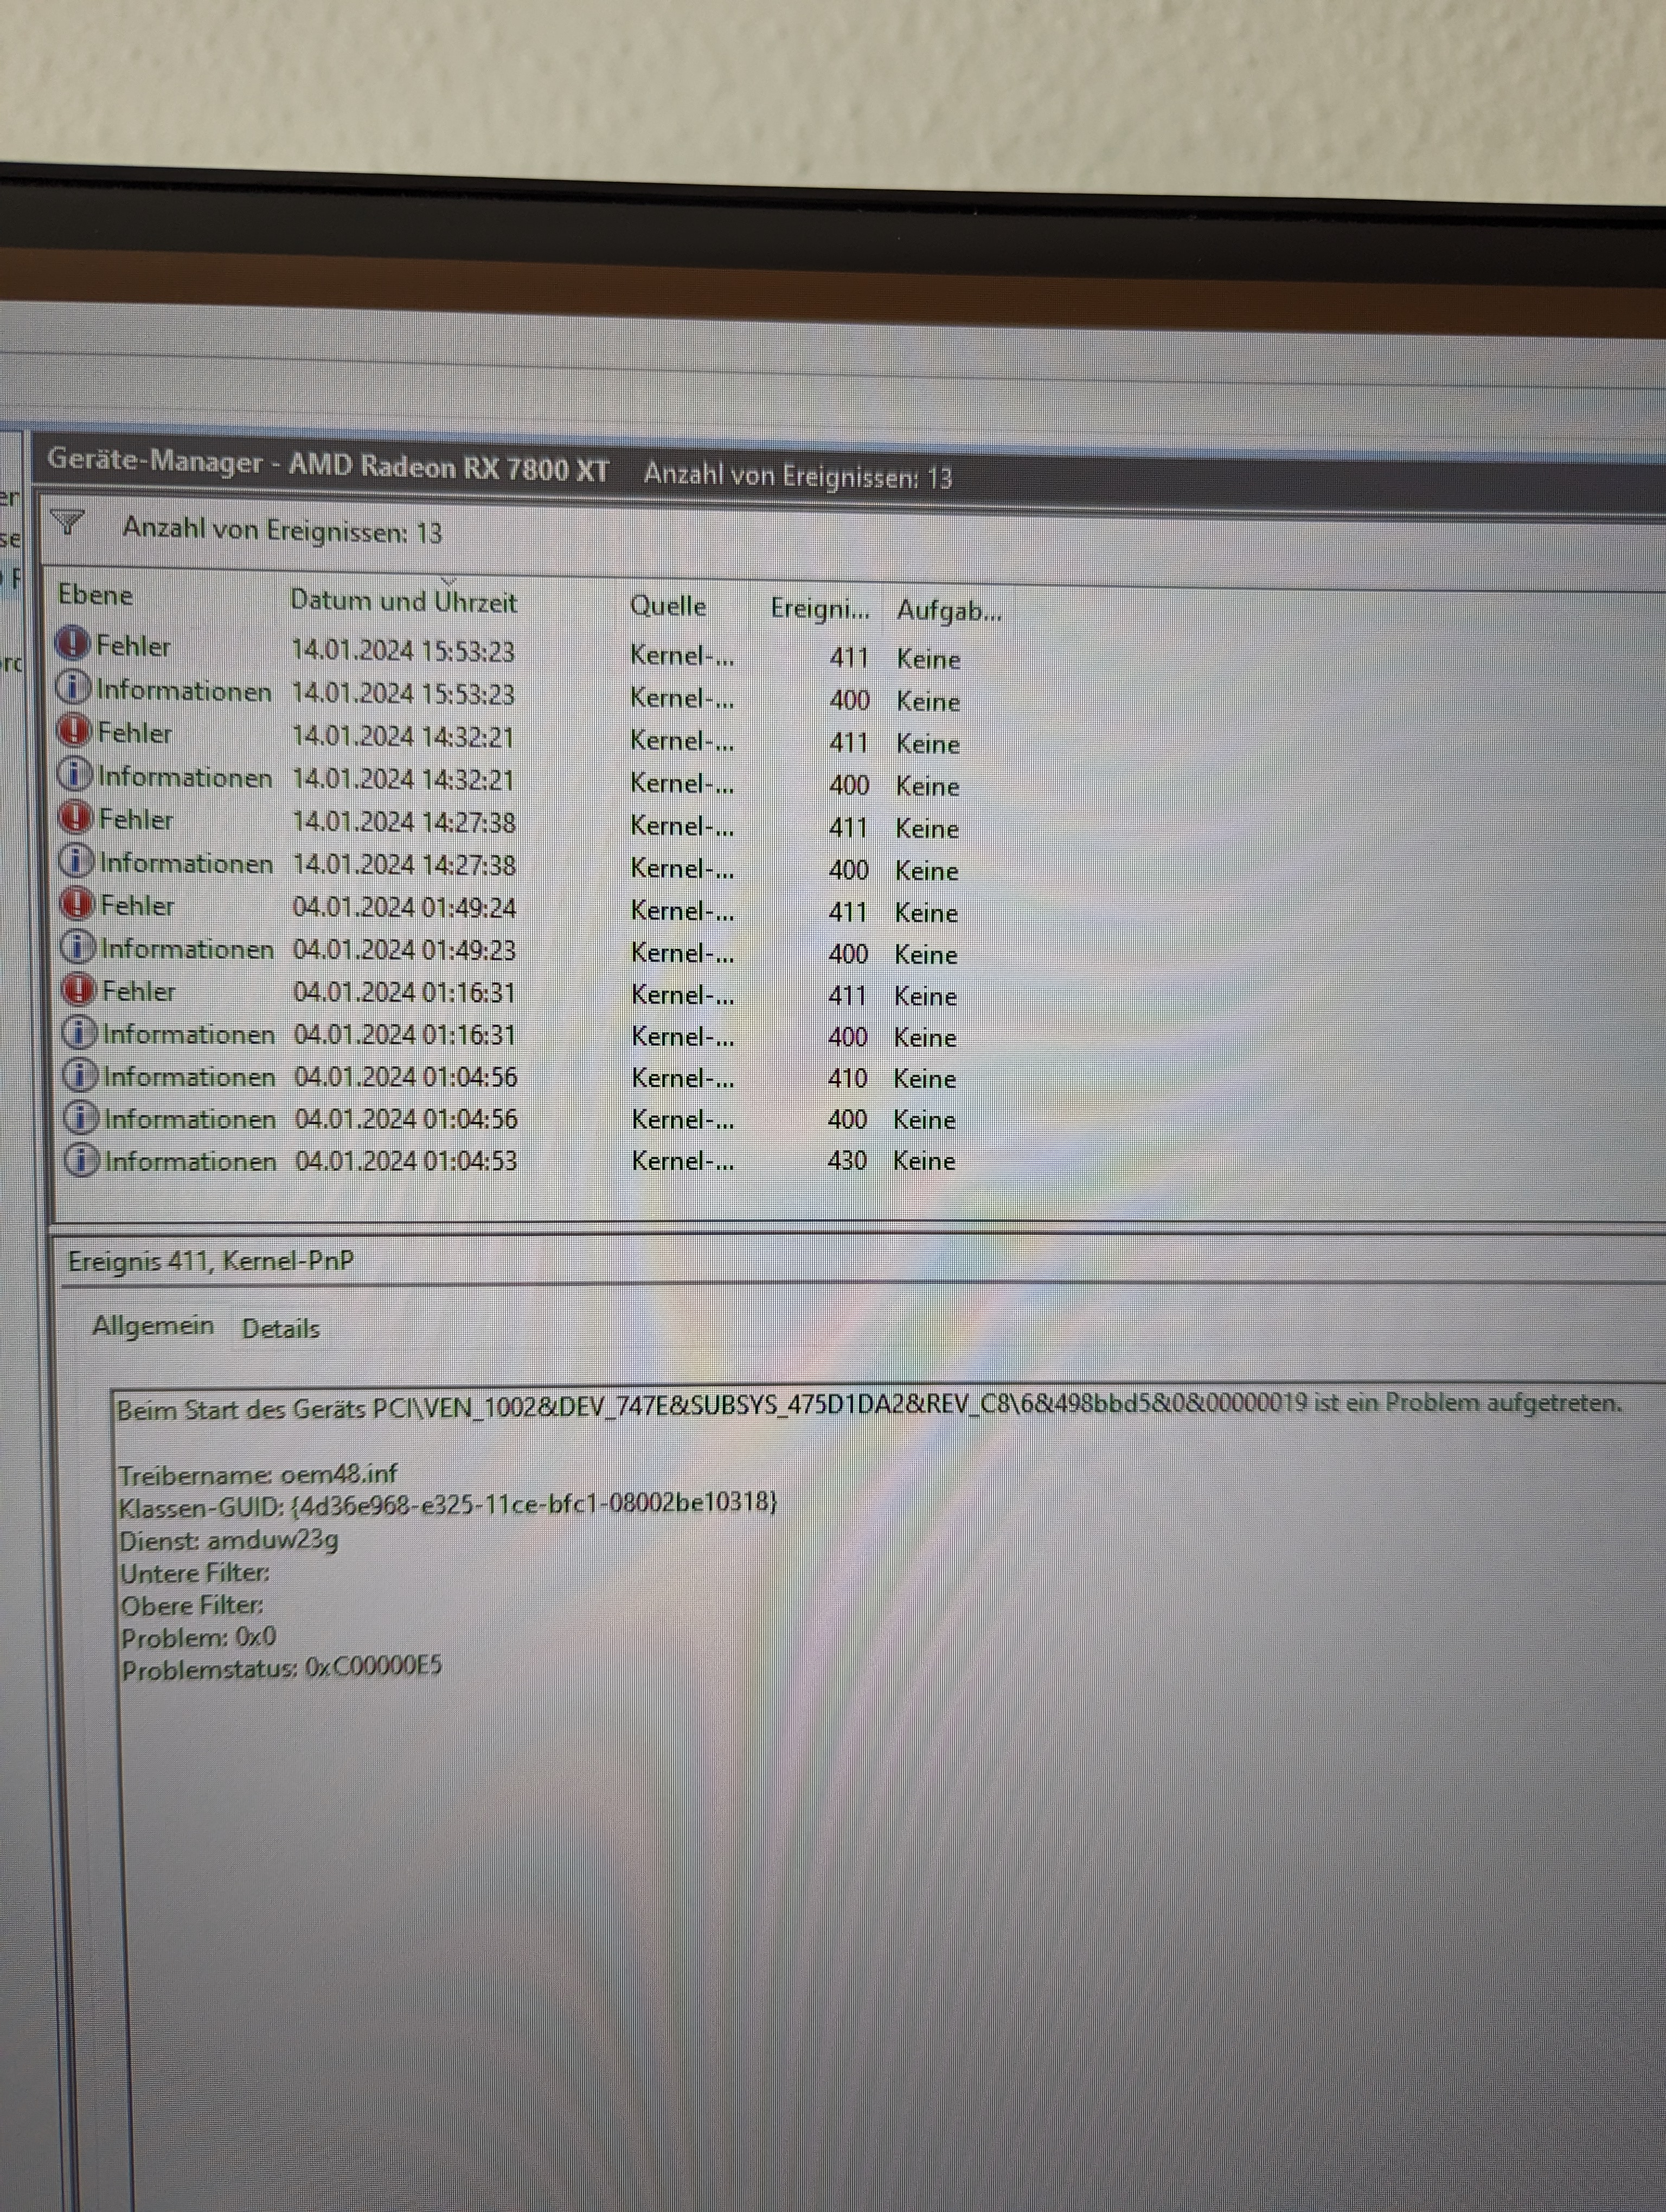Sort events by the Quelle column header
The height and width of the screenshot is (2212, 1666).
[x=668, y=606]
